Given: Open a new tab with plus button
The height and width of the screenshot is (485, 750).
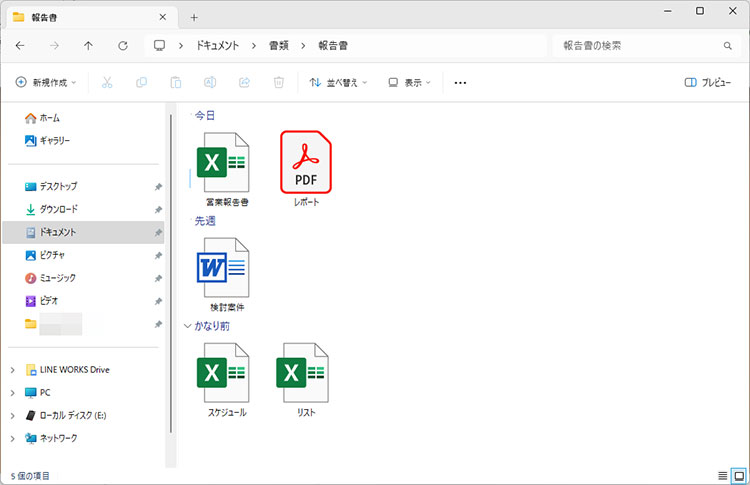Looking at the screenshot, I should point(194,17).
